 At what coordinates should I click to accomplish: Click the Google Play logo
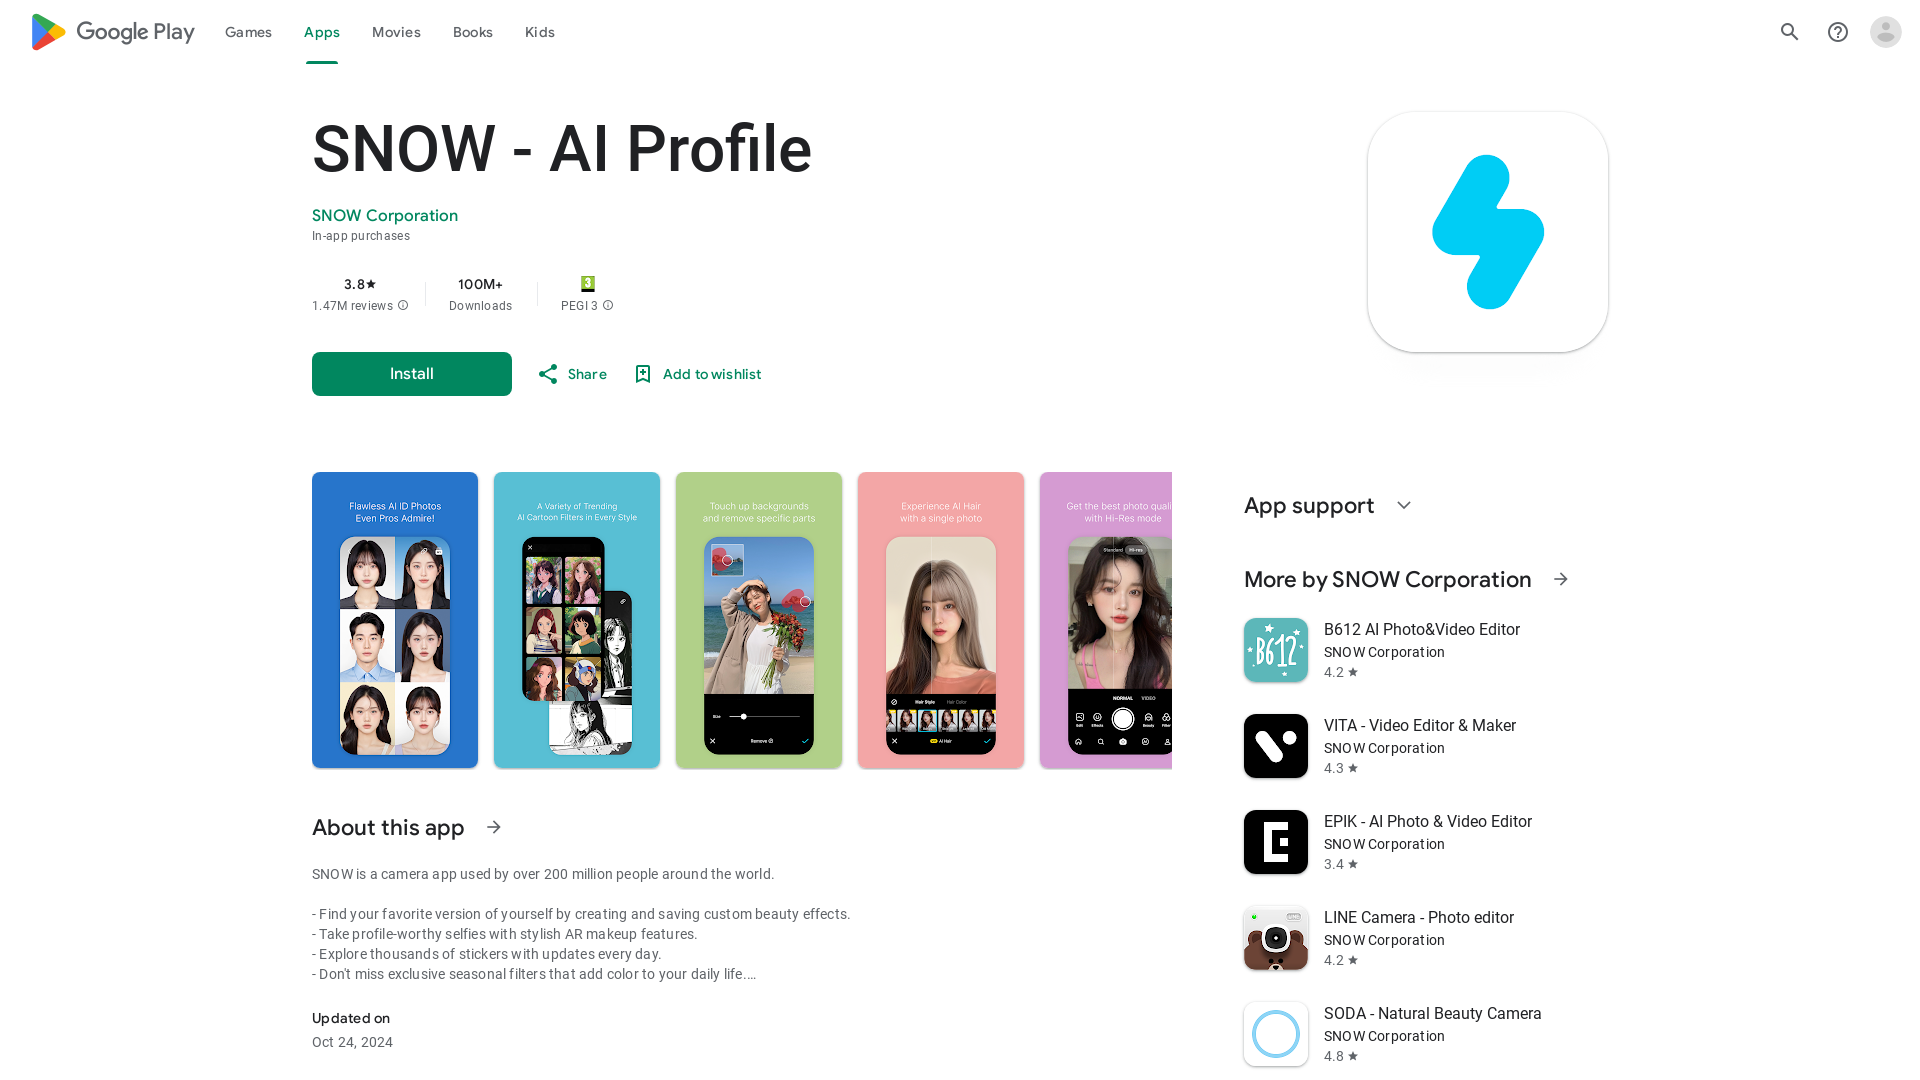[x=112, y=32]
